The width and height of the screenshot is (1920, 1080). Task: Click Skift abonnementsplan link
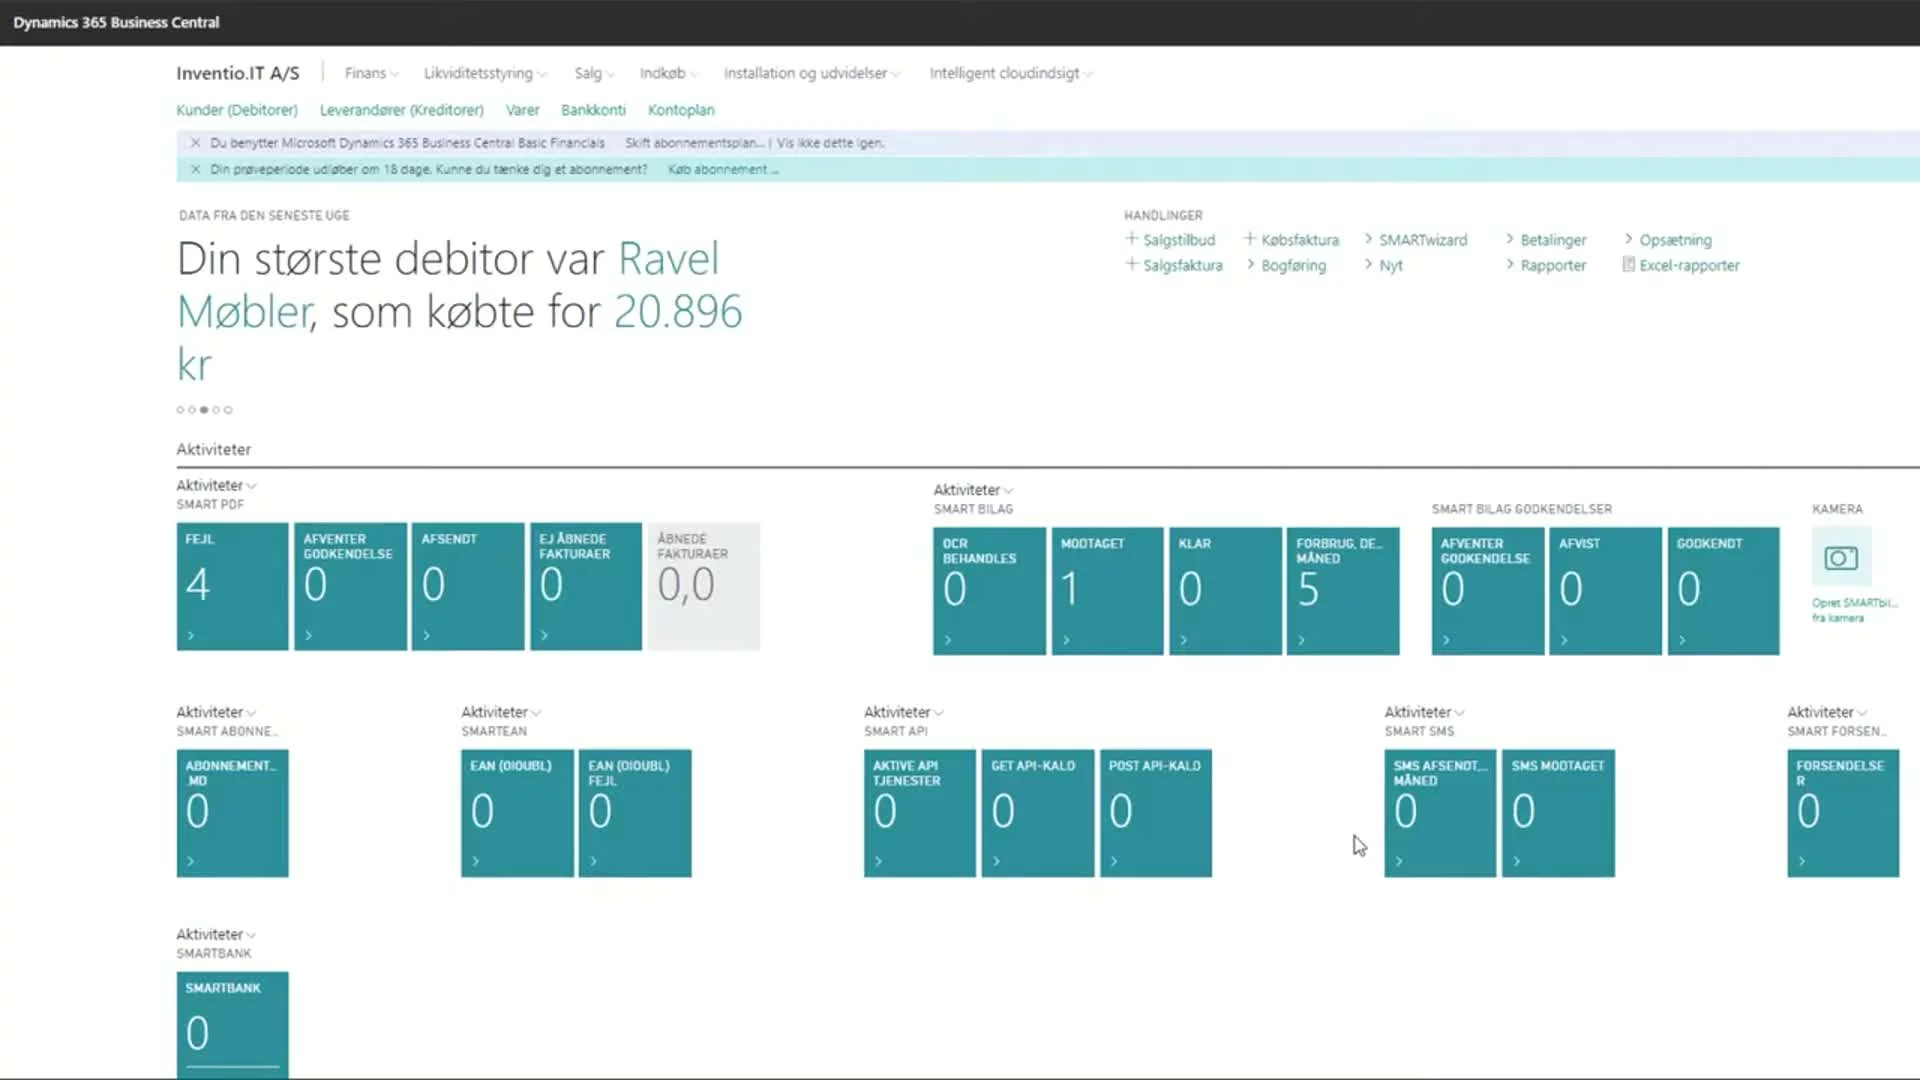pos(694,143)
